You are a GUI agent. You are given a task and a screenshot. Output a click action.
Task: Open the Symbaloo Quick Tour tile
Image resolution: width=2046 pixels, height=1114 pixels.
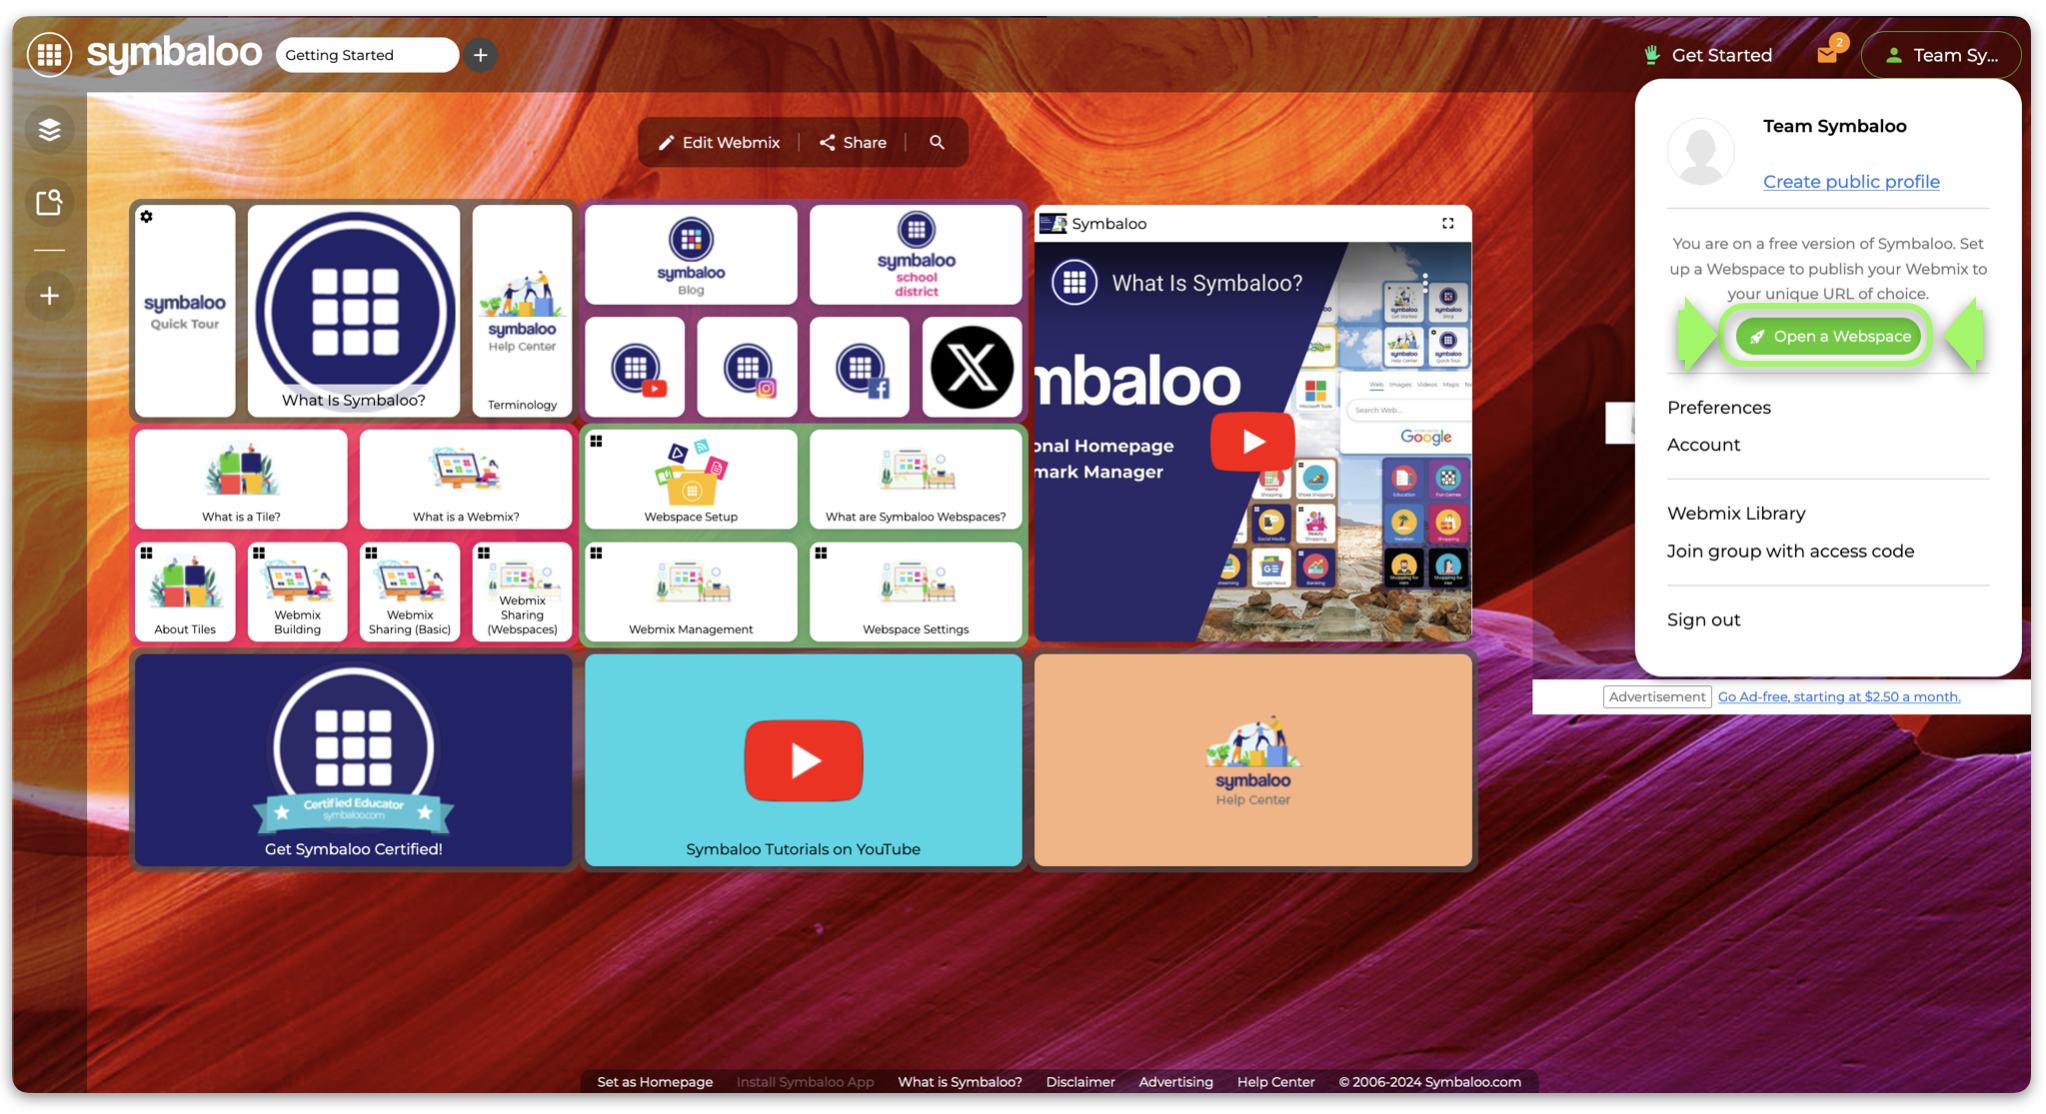pos(185,311)
